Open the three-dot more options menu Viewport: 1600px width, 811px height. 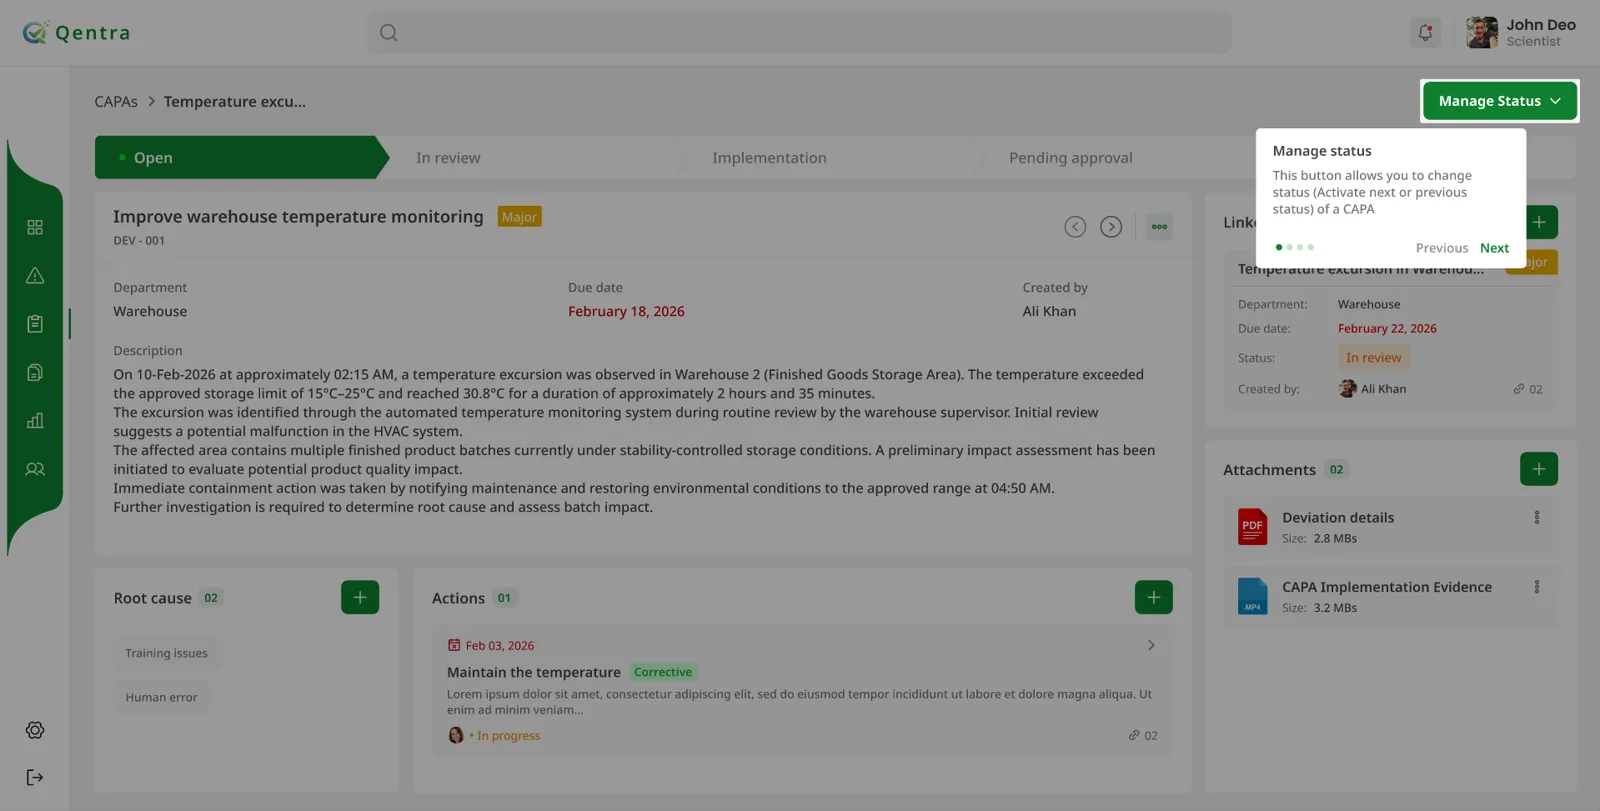tap(1159, 227)
